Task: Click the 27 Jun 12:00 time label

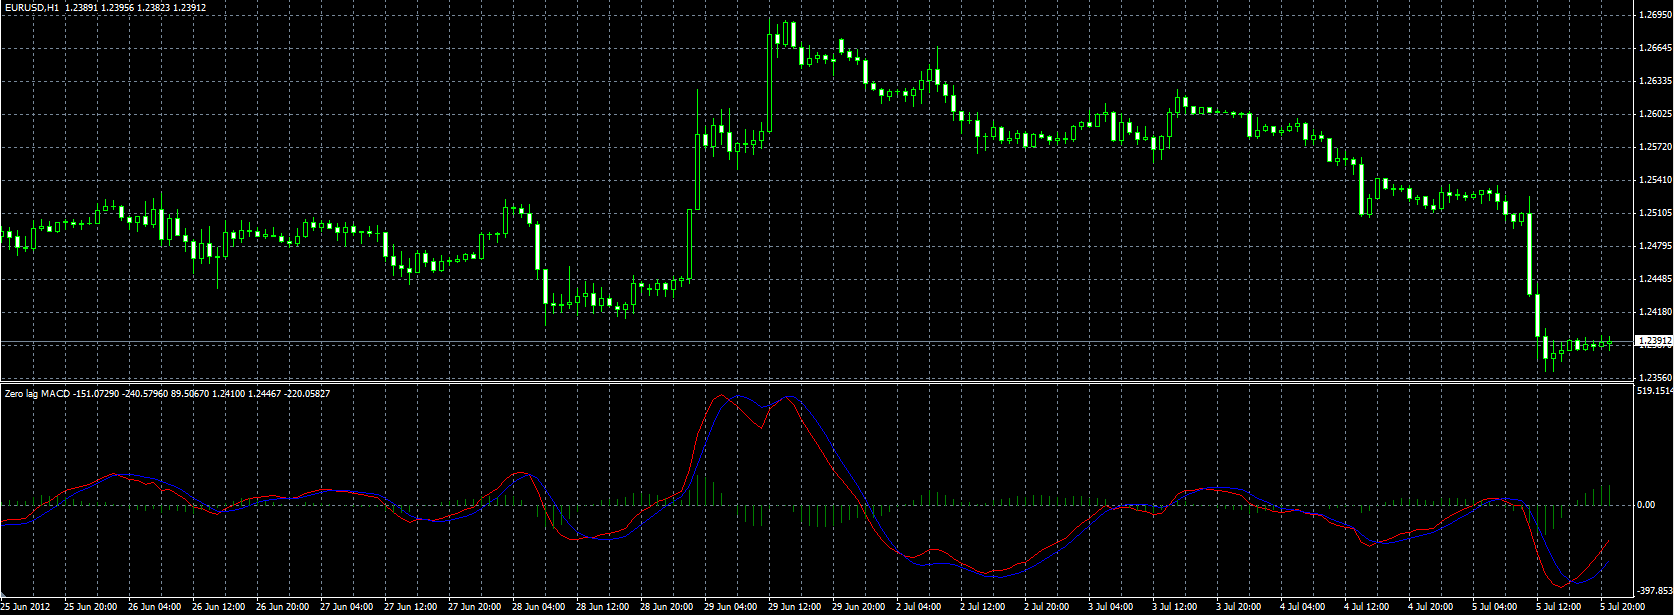Action: coord(411,607)
